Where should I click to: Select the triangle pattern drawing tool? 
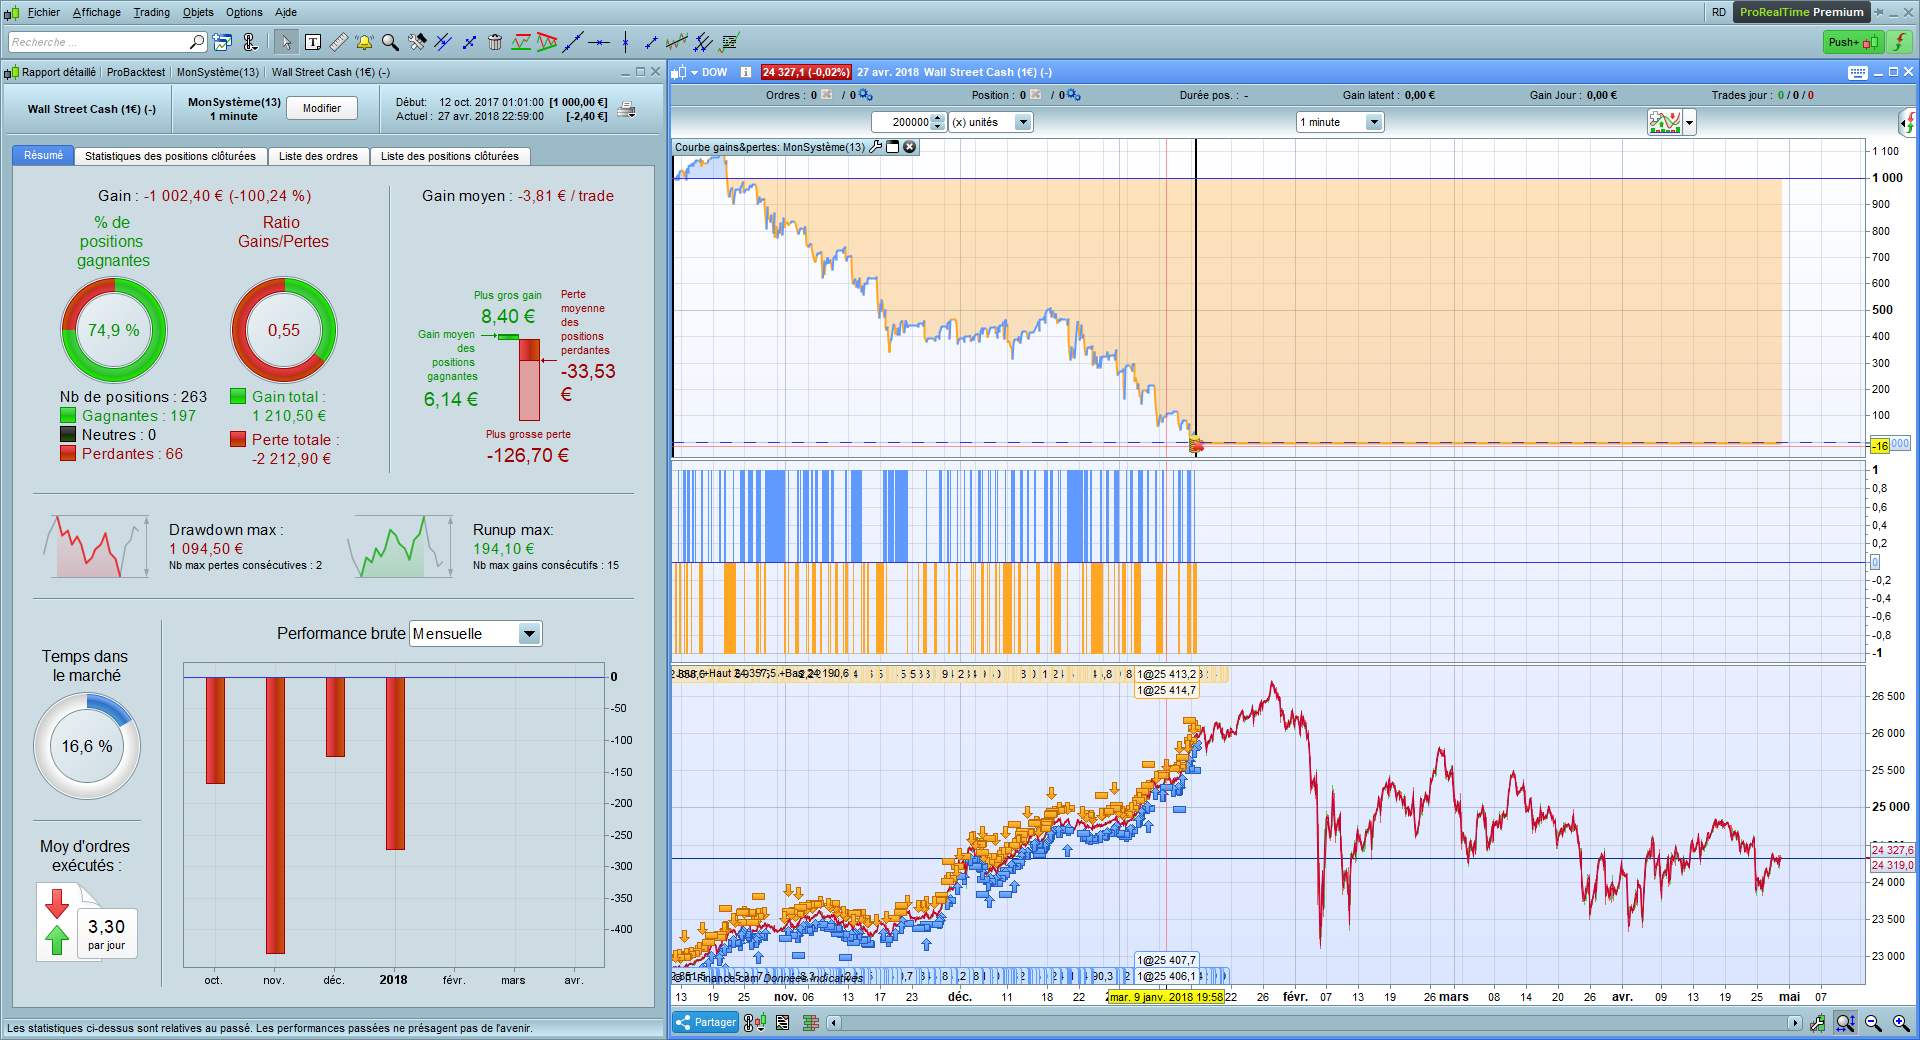point(547,42)
